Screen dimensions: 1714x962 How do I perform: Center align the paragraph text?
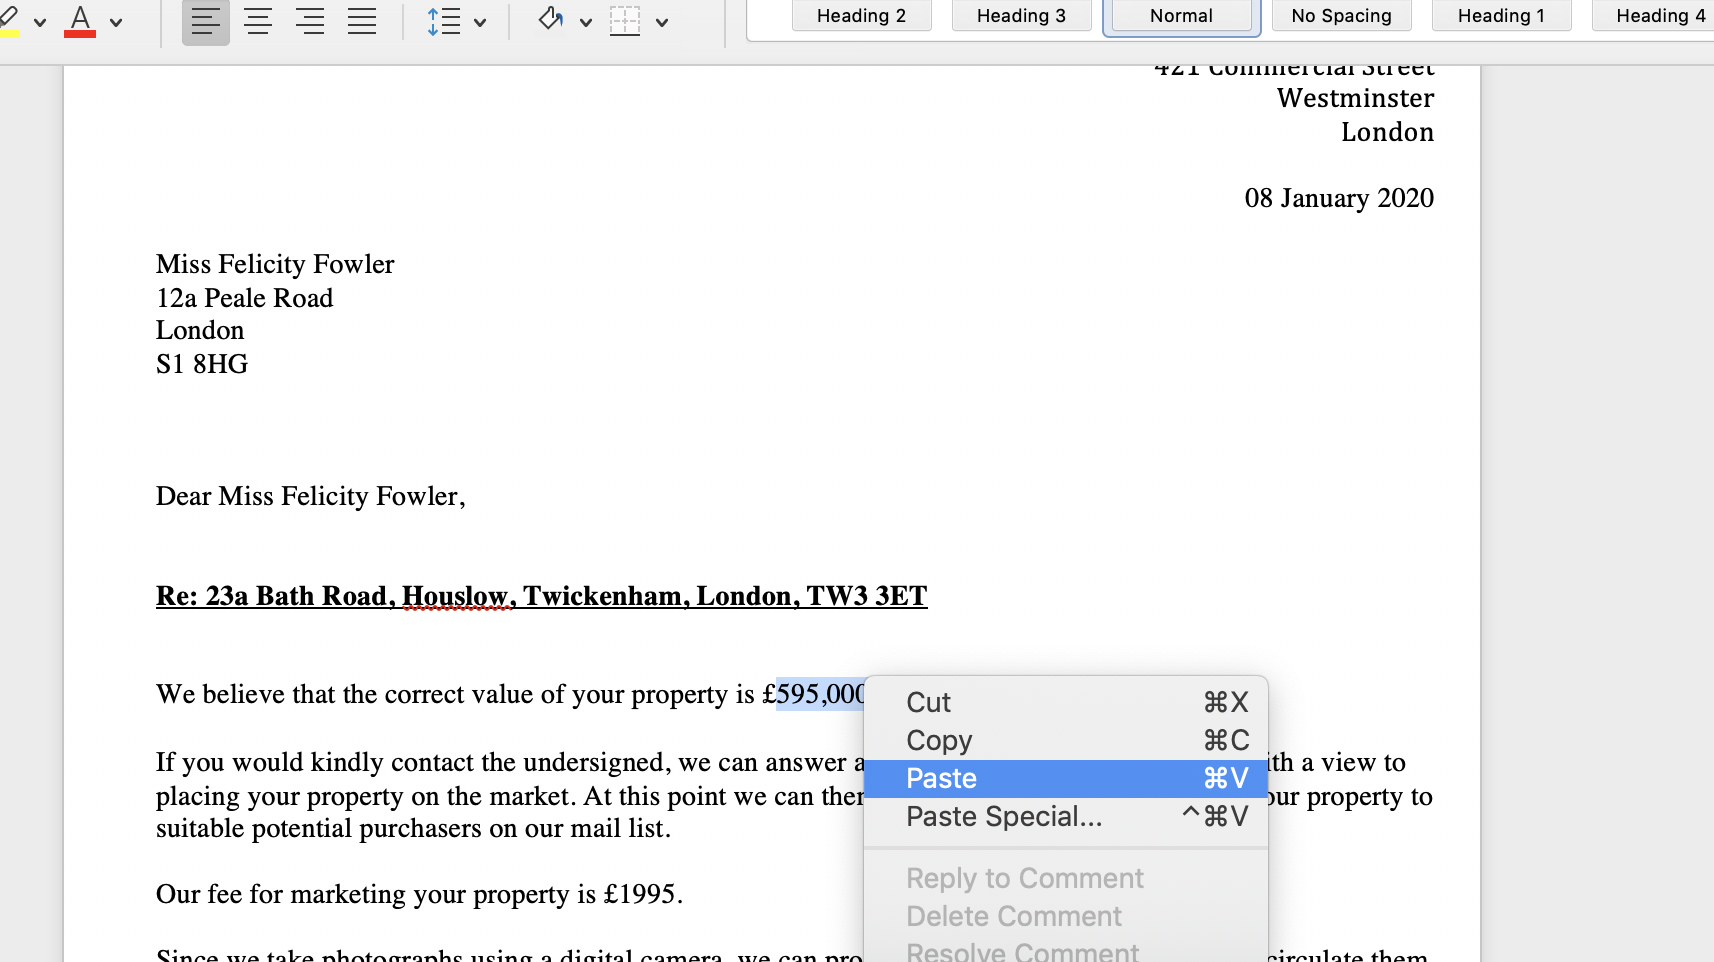point(258,21)
